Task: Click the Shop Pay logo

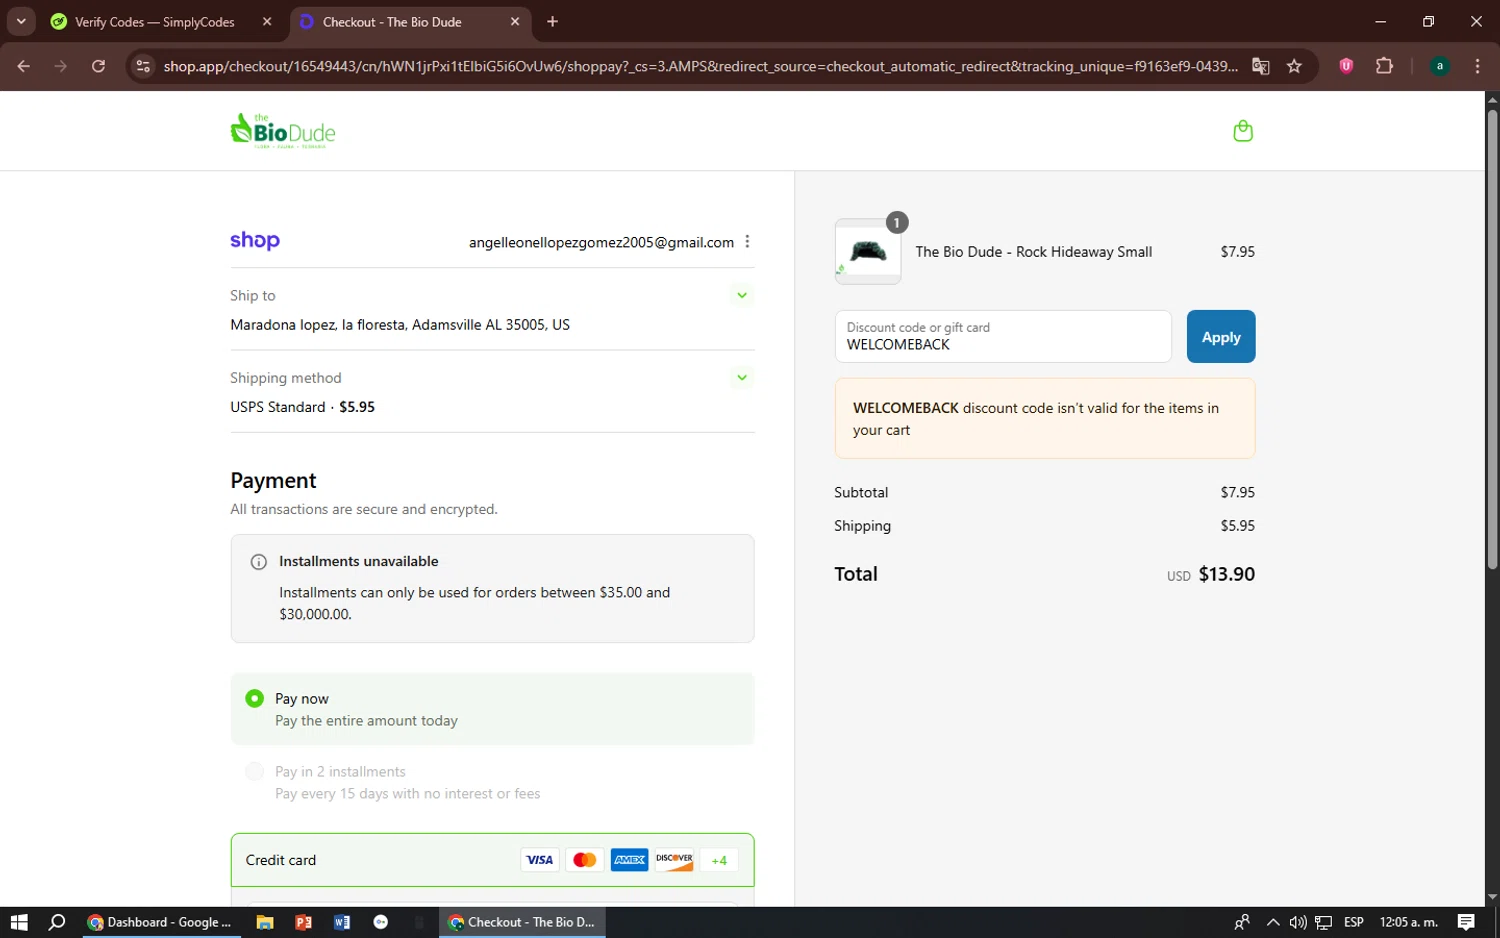Action: (255, 241)
